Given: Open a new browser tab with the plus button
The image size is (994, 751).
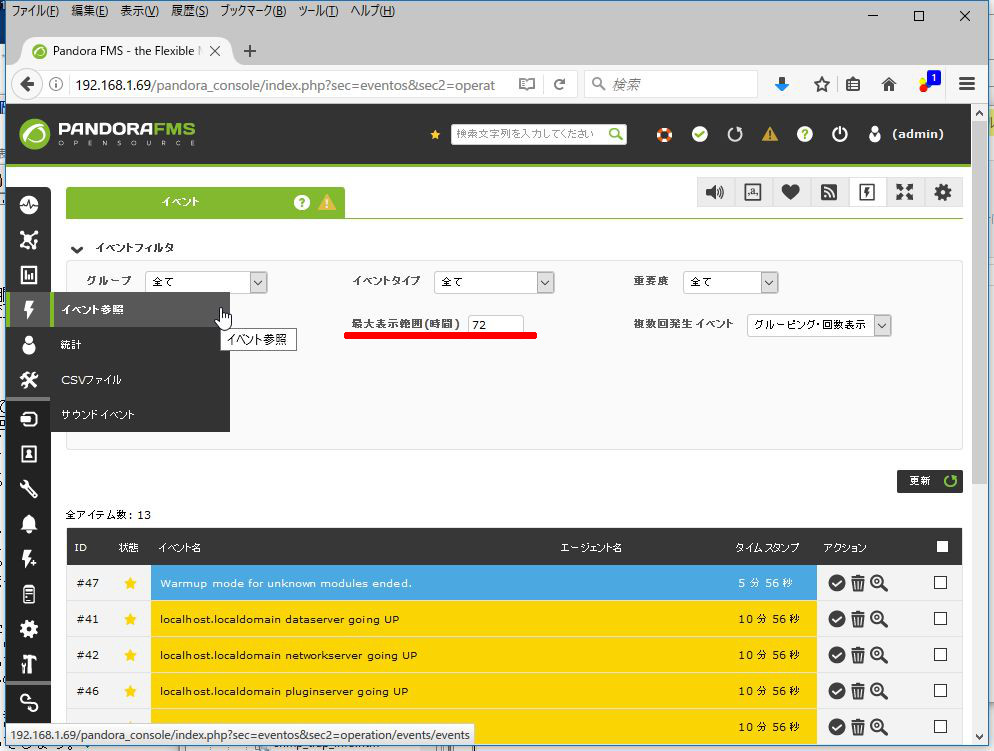Looking at the screenshot, I should point(250,51).
